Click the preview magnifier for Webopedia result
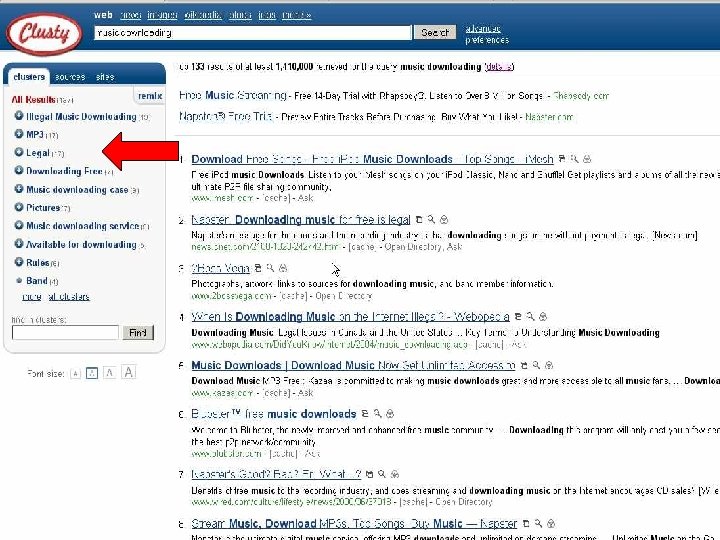The height and width of the screenshot is (540, 720). pyautogui.click(x=530, y=316)
